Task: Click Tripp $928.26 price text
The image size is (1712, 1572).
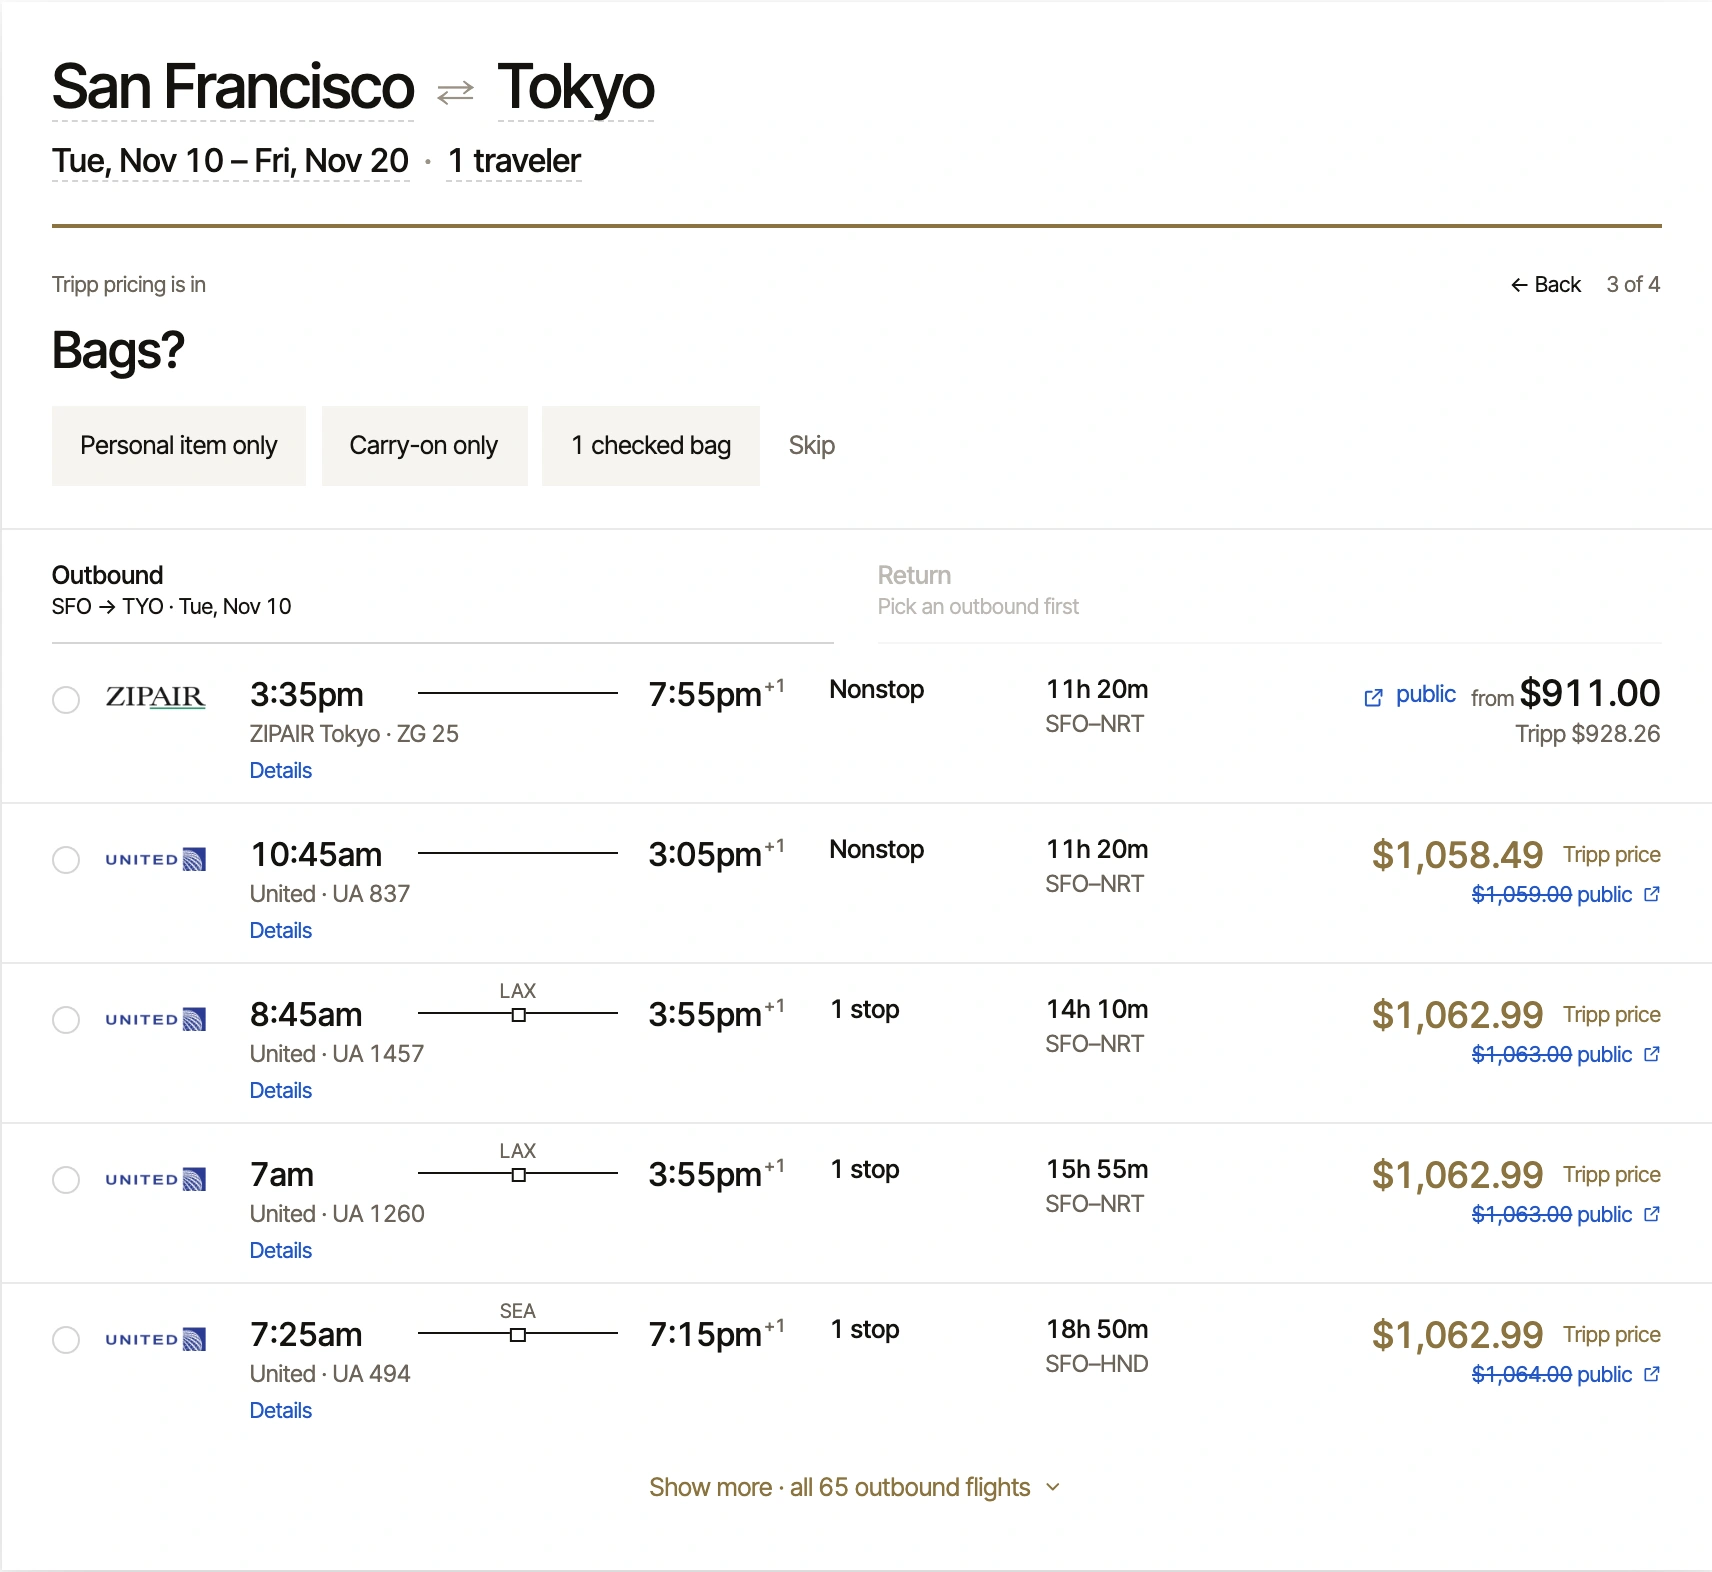Action: click(1588, 734)
